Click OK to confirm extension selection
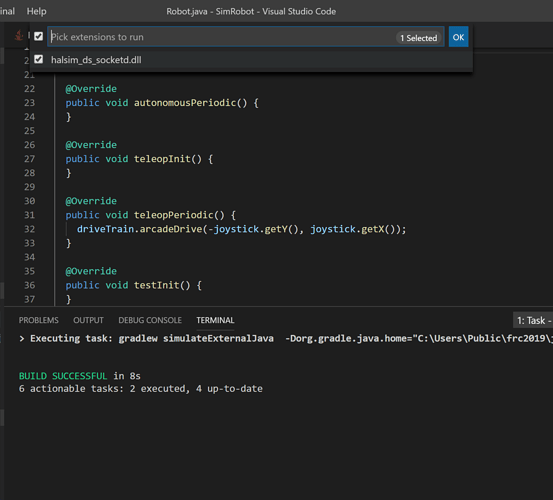 click(458, 37)
